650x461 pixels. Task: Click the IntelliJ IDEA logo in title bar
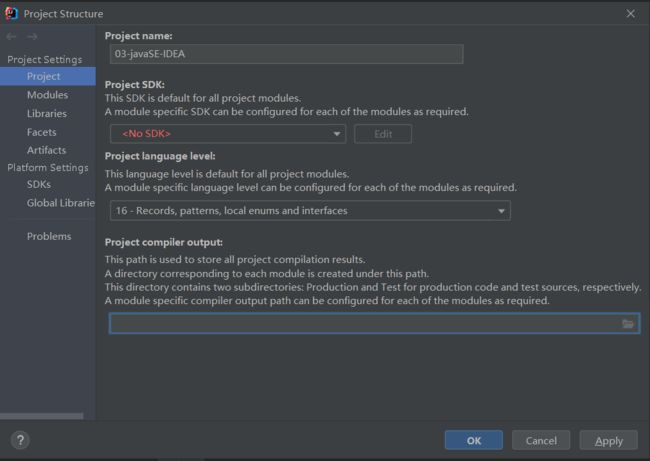[12, 14]
